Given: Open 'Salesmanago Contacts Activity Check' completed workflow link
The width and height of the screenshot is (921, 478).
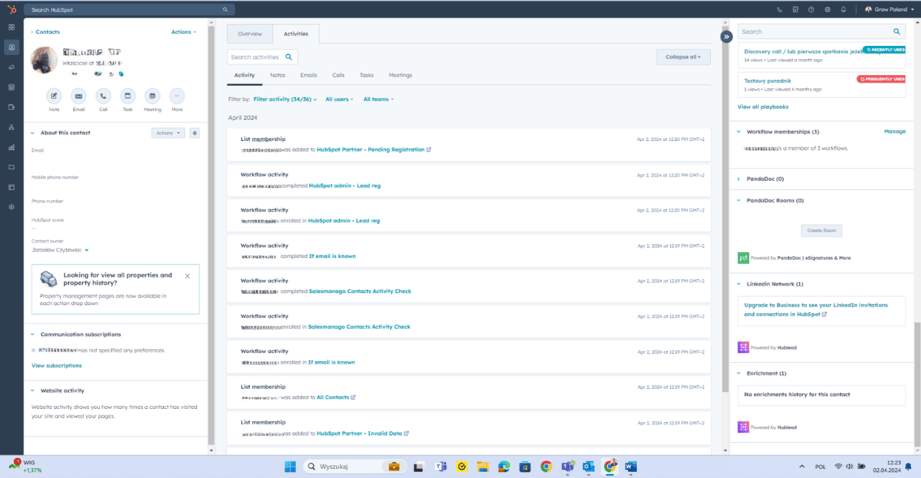Looking at the screenshot, I should click(360, 291).
